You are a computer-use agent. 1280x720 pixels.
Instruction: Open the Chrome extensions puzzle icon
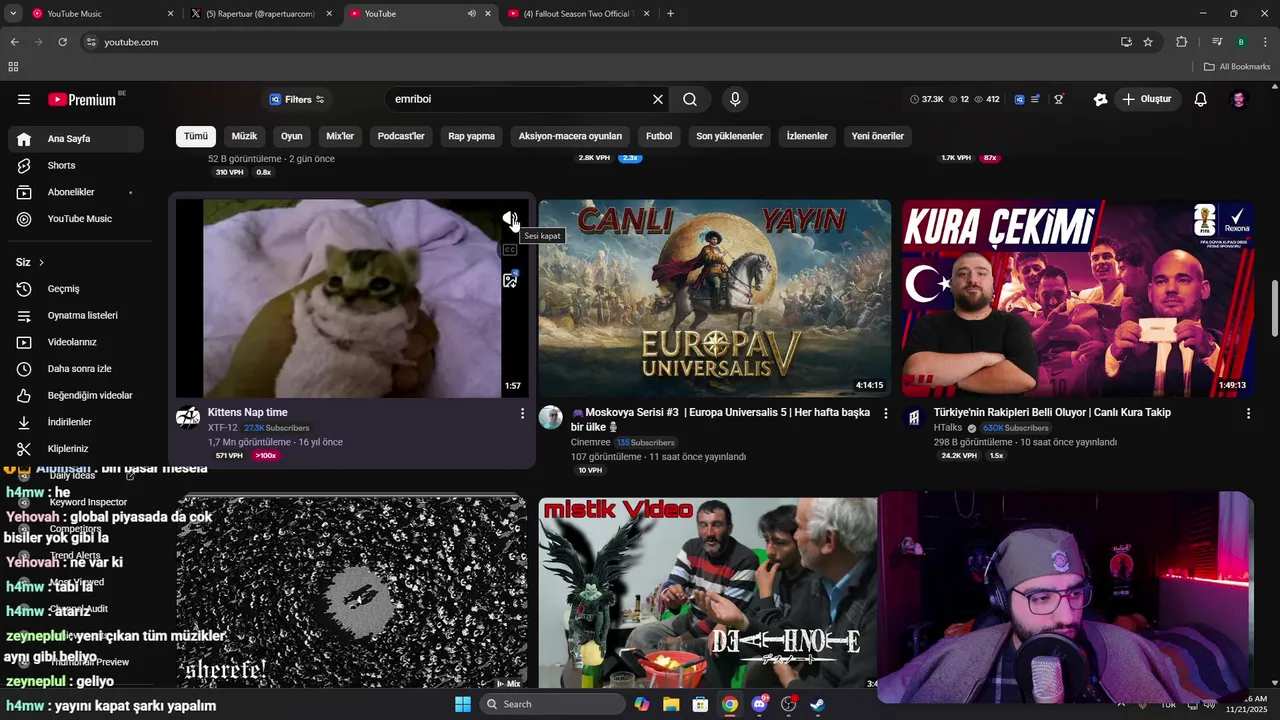pyautogui.click(x=1181, y=42)
